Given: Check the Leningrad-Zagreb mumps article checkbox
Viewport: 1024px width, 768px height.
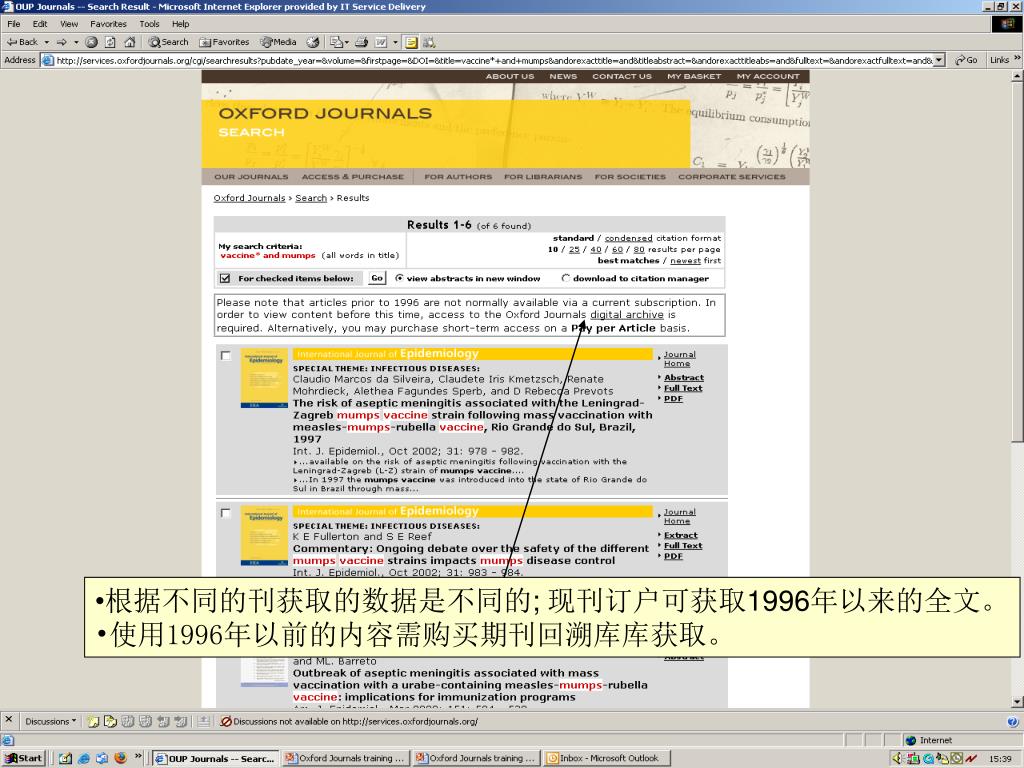Looking at the screenshot, I should click(x=225, y=356).
